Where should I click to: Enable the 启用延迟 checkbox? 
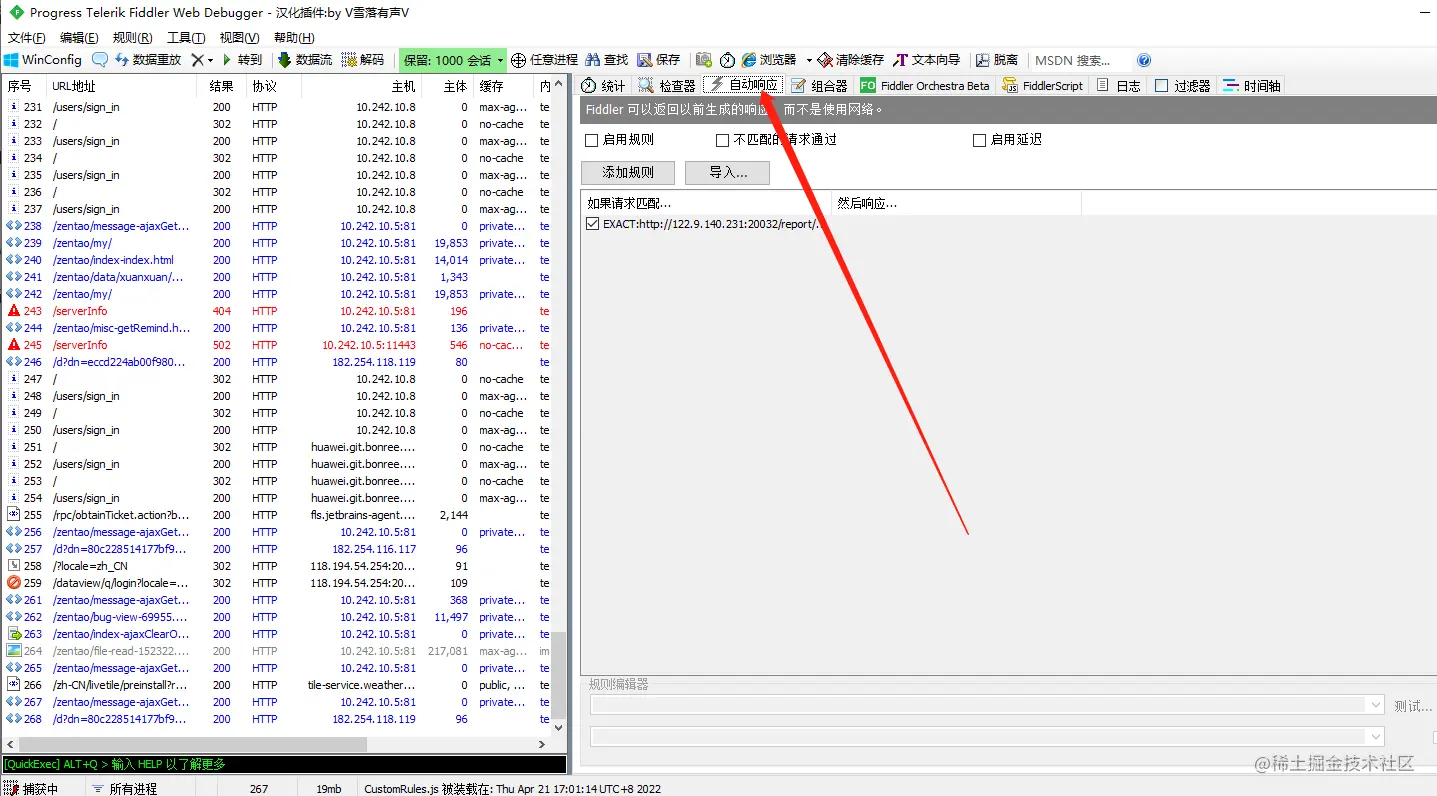click(x=980, y=140)
